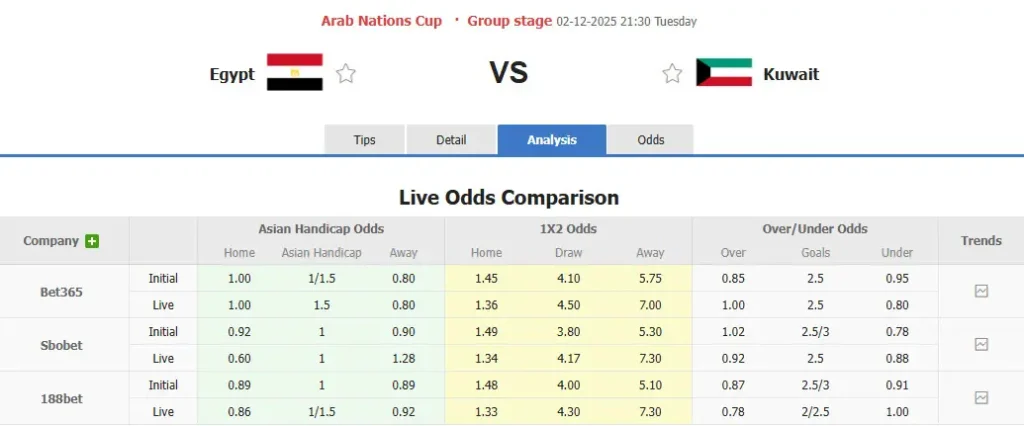Viewport: 1024px width, 426px height.
Task: Select the Sbobet company row label
Action: 62,345
